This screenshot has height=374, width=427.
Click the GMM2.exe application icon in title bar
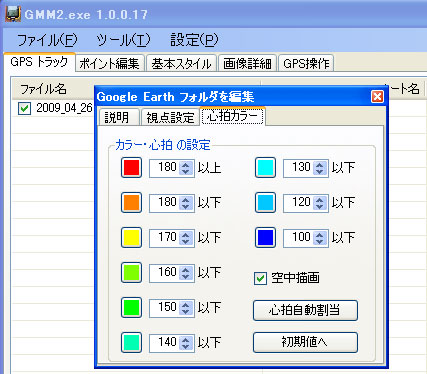[x=13, y=13]
